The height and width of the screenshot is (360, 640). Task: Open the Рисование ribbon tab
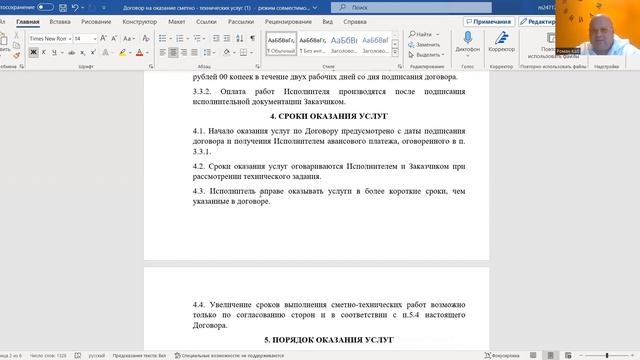[96, 22]
